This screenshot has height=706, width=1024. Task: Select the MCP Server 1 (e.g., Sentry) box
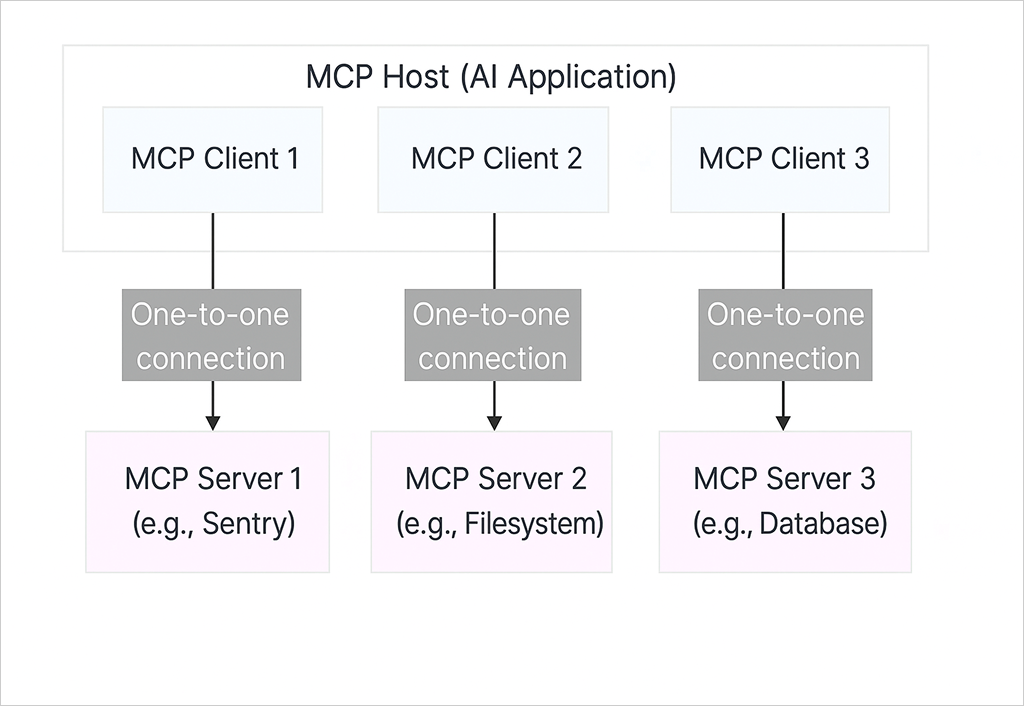point(208,502)
